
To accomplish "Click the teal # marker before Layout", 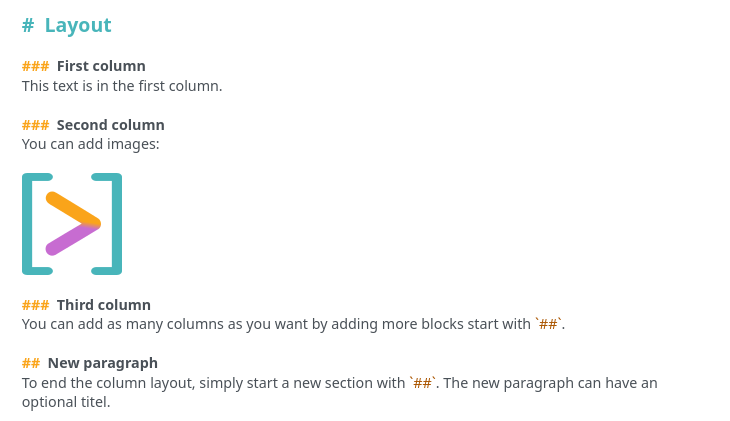I will point(28,25).
